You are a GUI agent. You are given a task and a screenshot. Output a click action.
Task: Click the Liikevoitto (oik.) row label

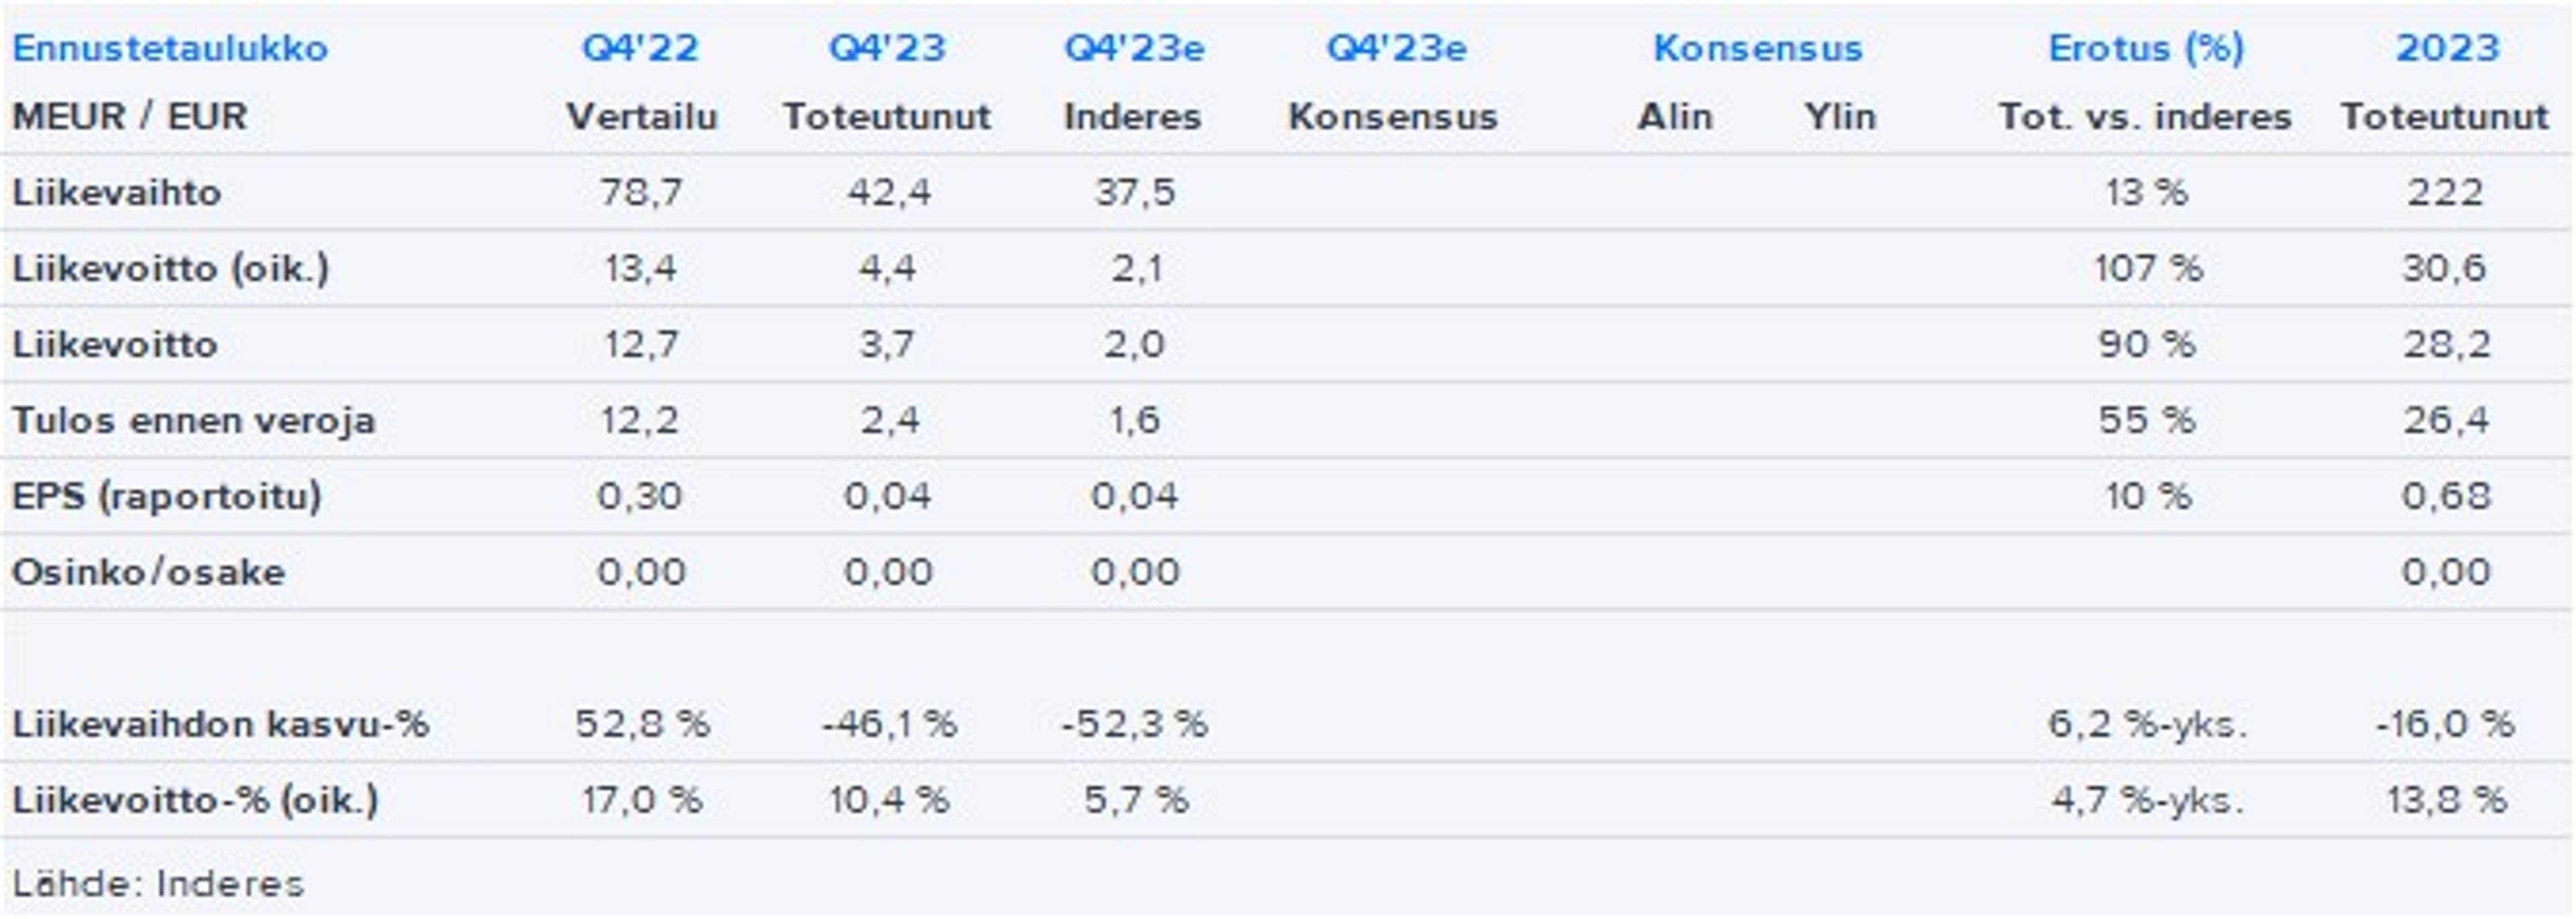tap(170, 268)
